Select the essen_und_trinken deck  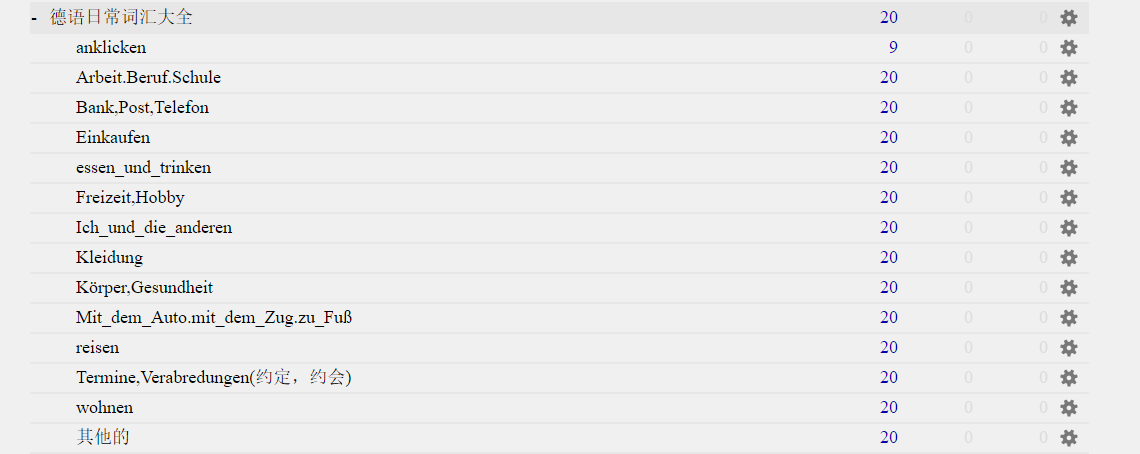(143, 167)
